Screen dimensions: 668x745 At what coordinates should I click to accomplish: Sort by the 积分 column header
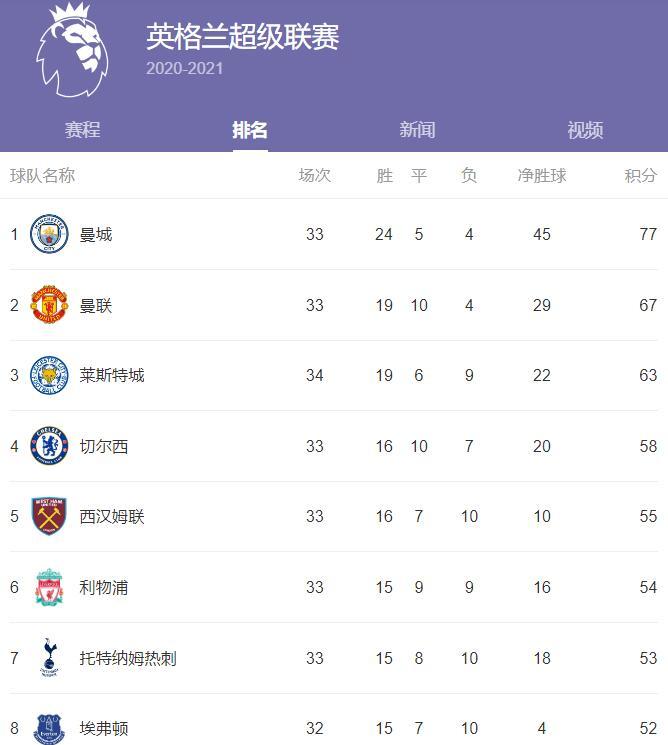[x=640, y=175]
